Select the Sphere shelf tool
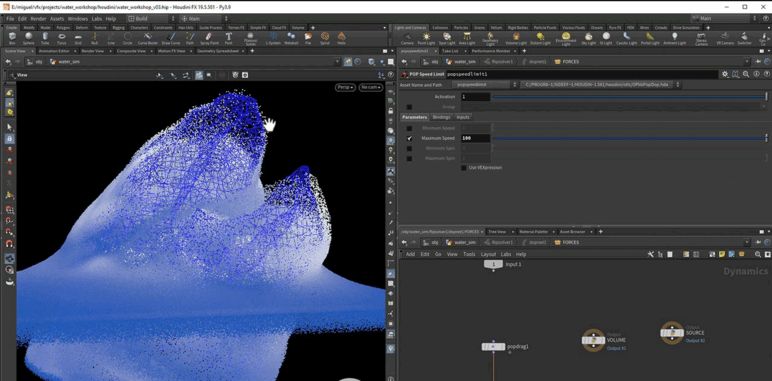Viewport: 772px width, 381px height. [29, 38]
